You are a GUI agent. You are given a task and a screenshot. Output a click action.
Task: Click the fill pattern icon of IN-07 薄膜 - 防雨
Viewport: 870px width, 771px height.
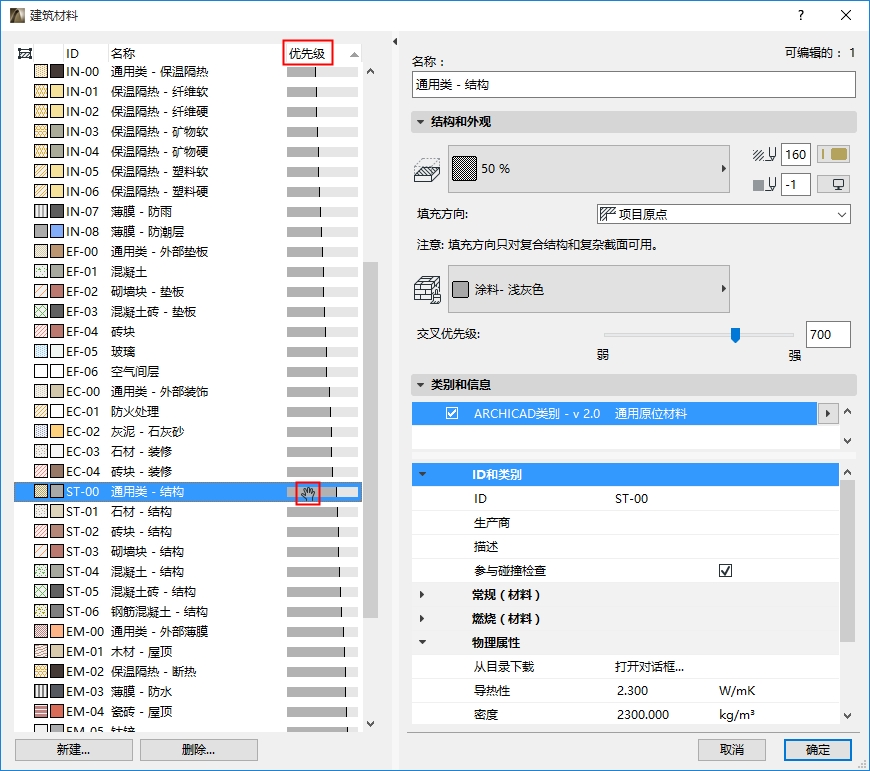pos(41,211)
